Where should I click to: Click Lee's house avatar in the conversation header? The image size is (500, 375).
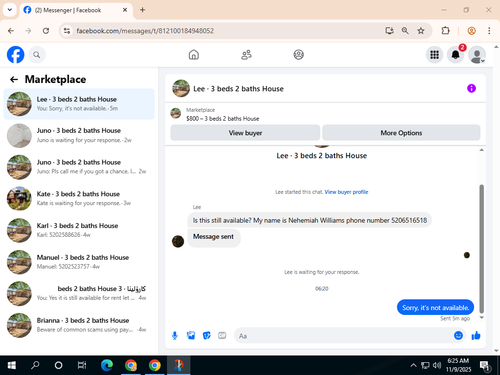click(181, 88)
